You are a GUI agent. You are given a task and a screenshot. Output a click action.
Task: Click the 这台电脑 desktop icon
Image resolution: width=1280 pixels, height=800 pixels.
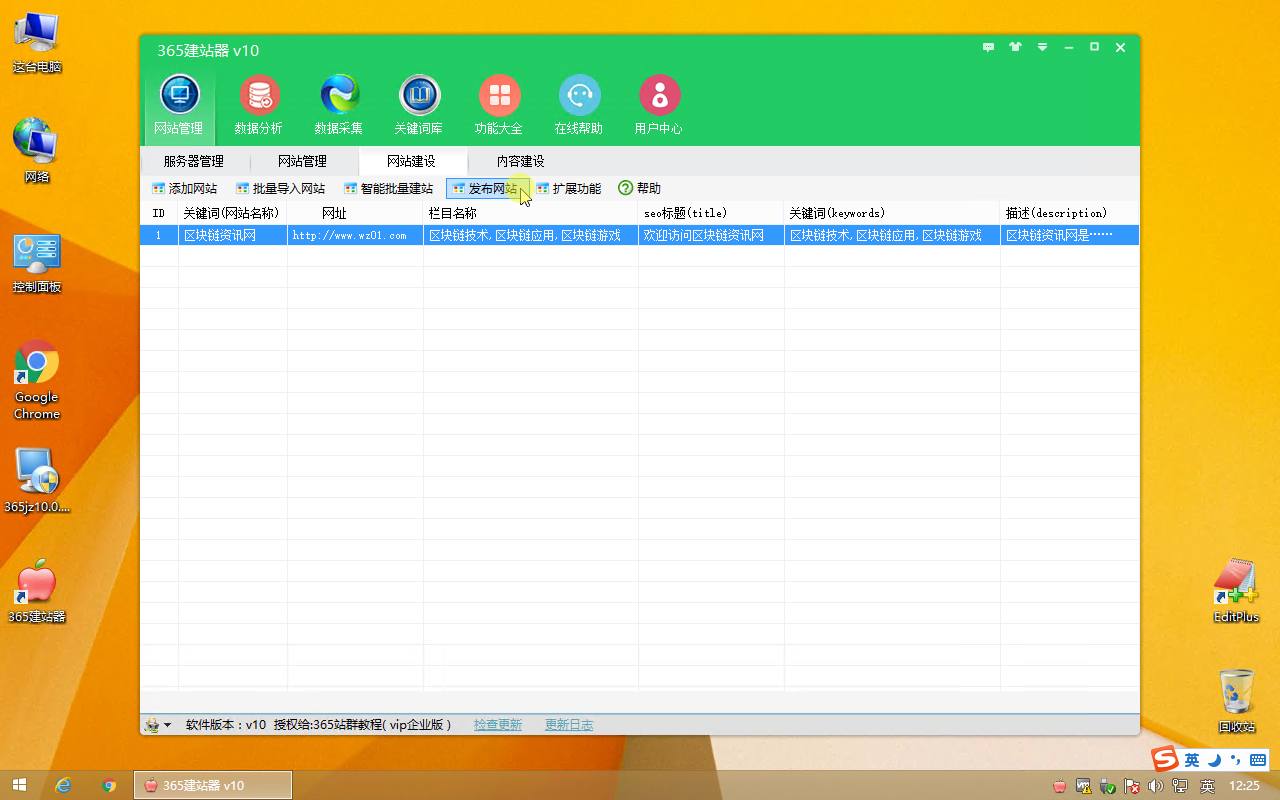click(37, 42)
